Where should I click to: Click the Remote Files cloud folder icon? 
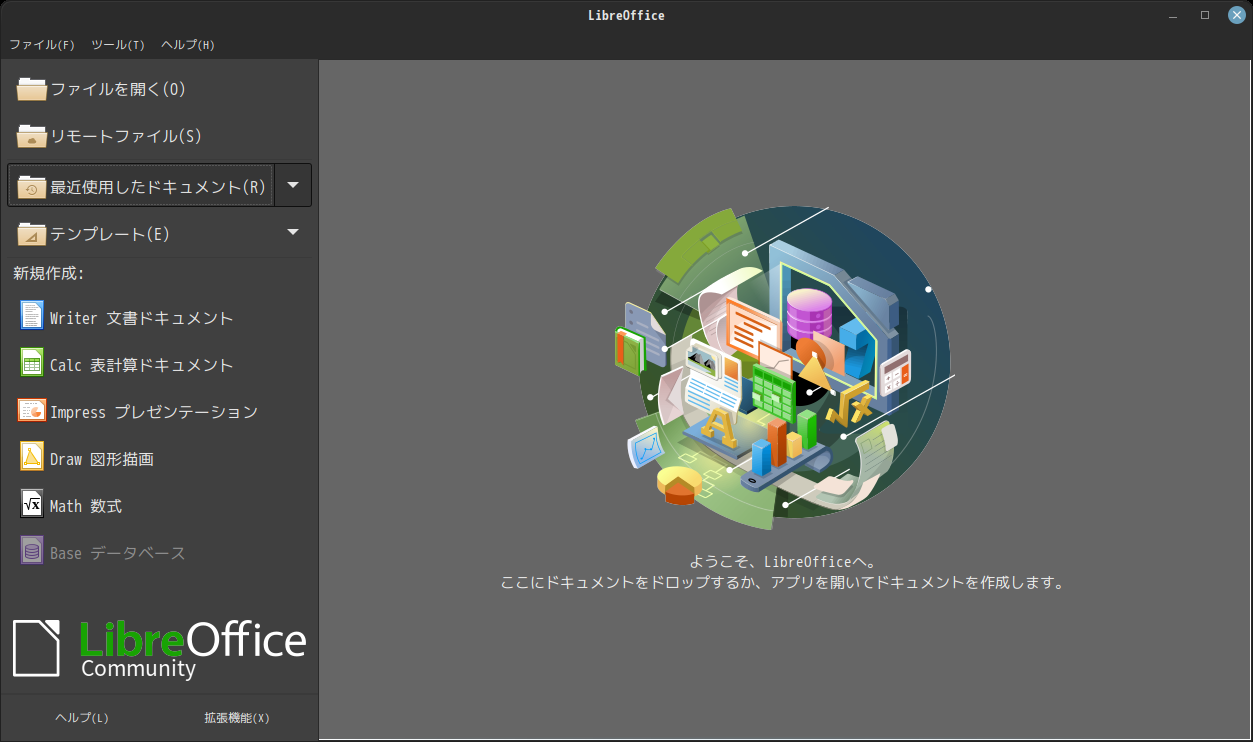pyautogui.click(x=32, y=136)
